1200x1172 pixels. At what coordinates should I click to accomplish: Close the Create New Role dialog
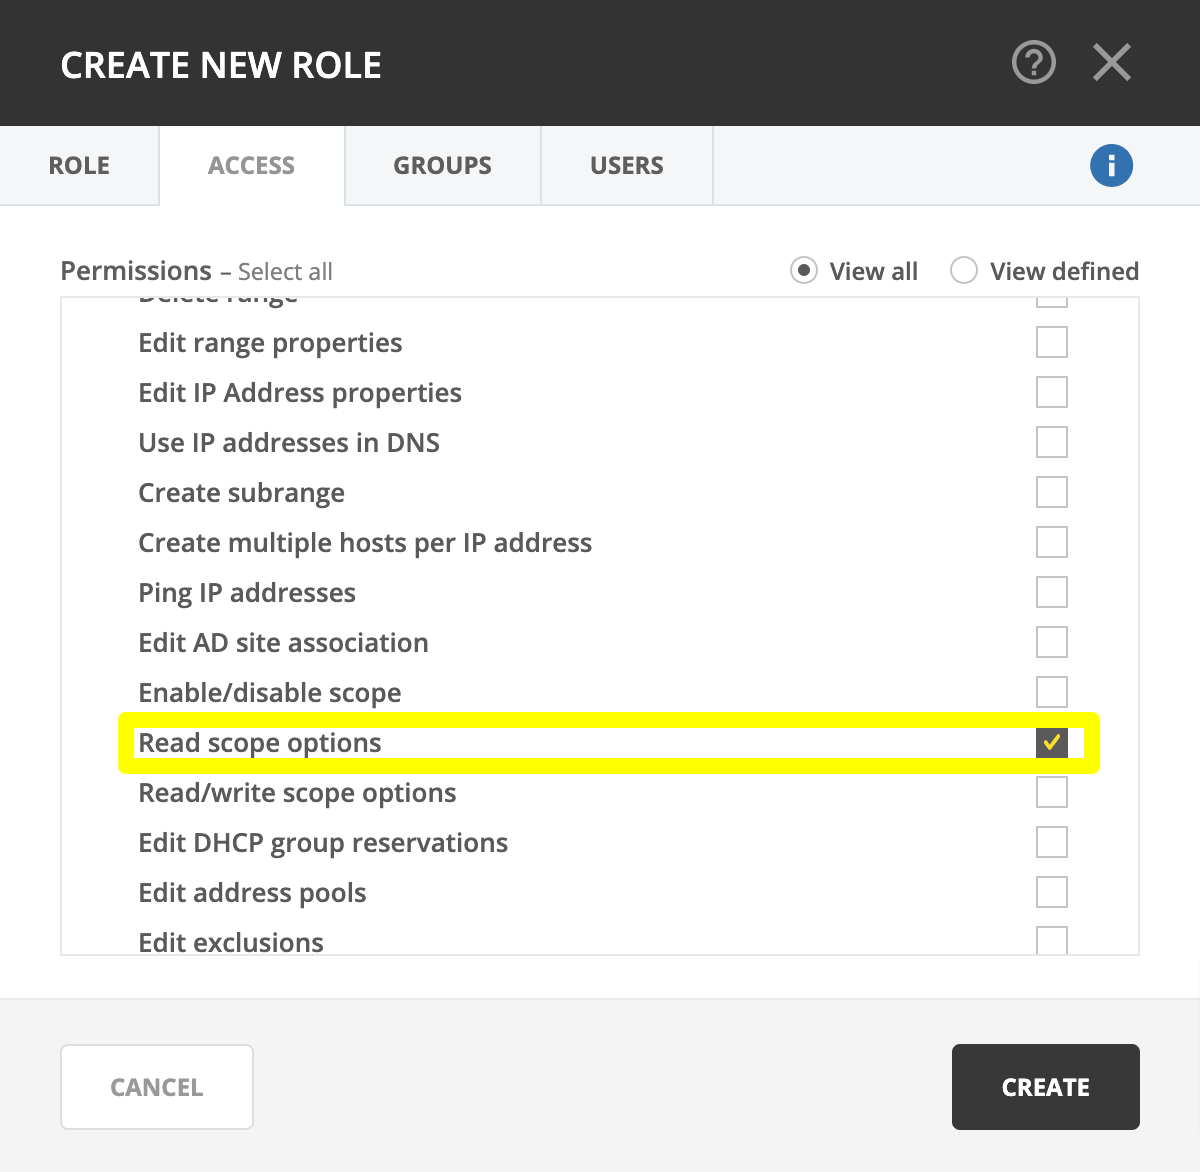coord(1111,63)
